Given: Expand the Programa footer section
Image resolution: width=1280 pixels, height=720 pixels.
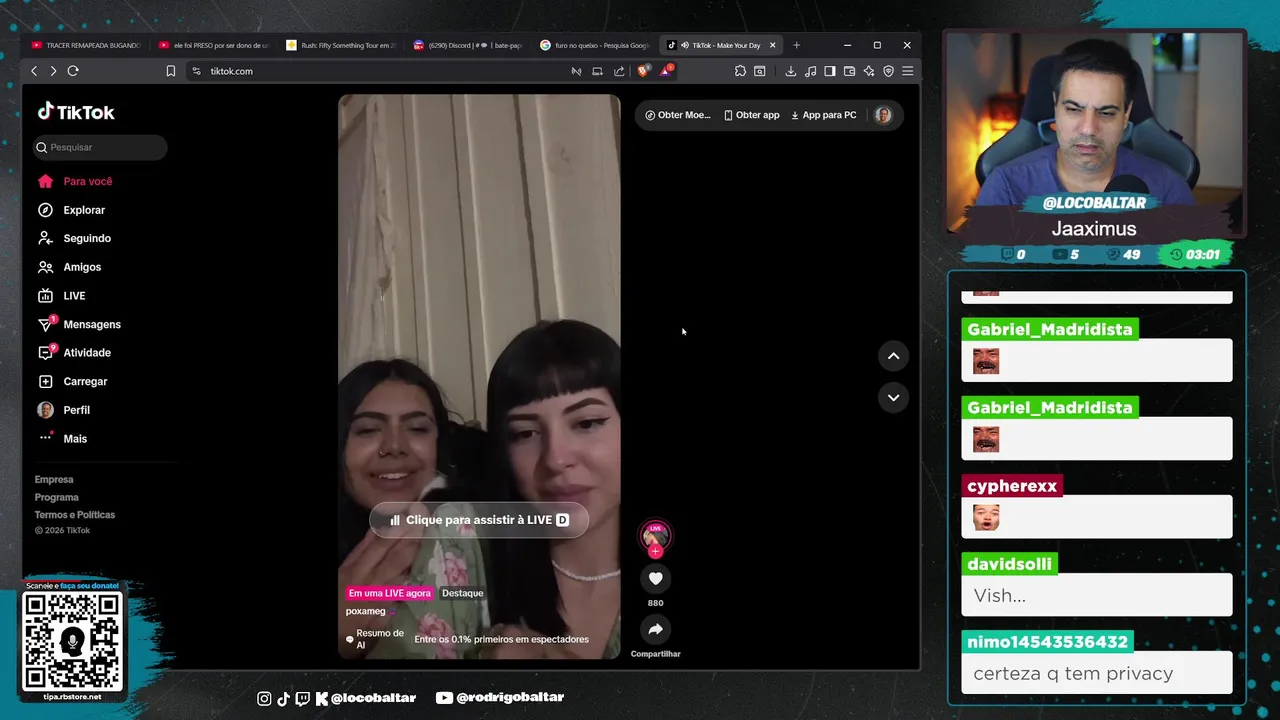Looking at the screenshot, I should click(56, 497).
